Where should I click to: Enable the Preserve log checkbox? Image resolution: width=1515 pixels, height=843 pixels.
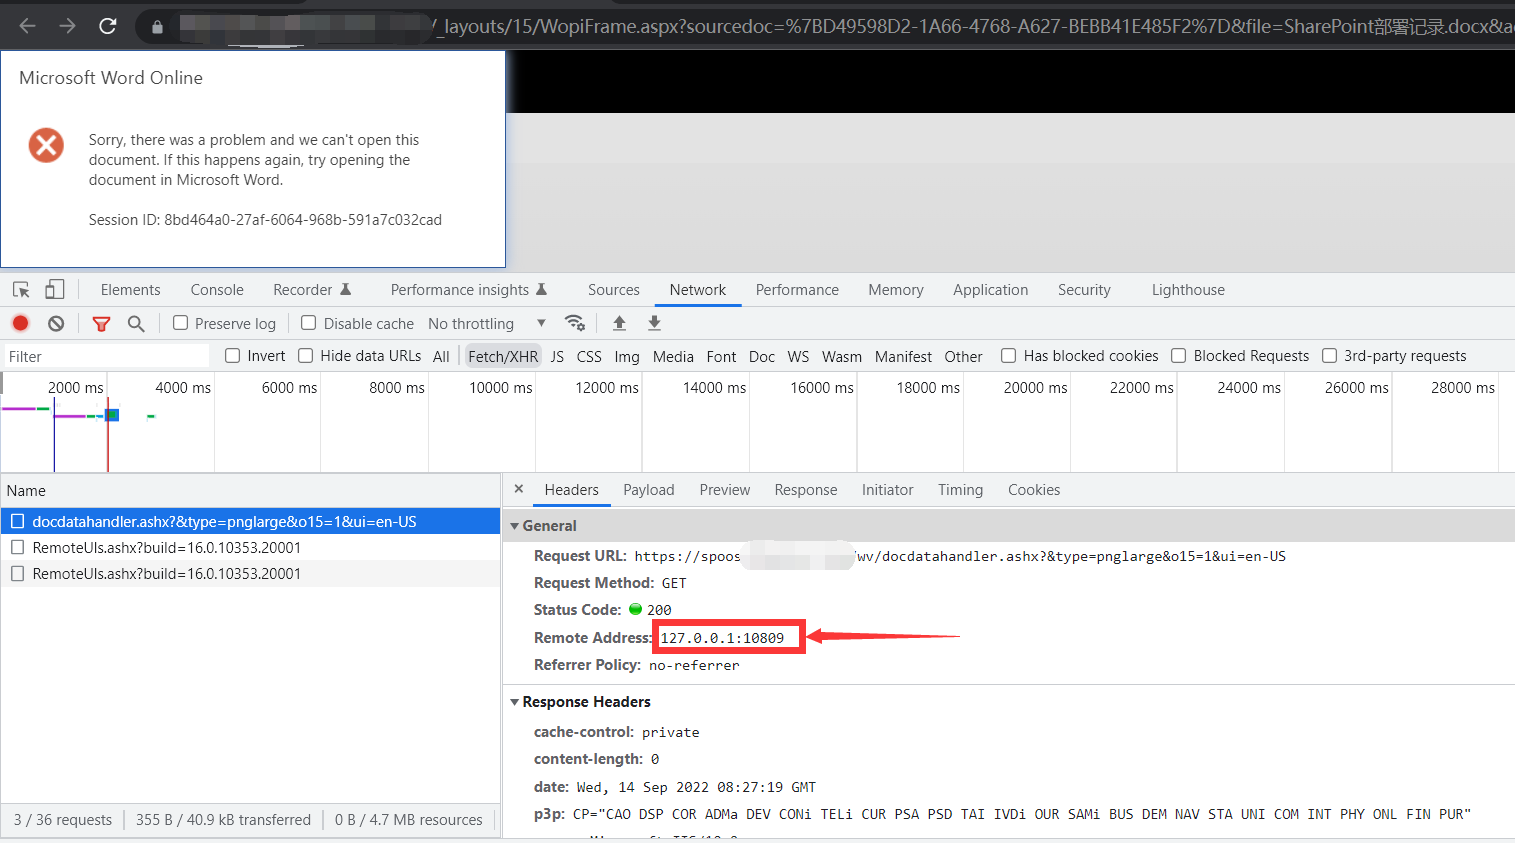(x=180, y=323)
